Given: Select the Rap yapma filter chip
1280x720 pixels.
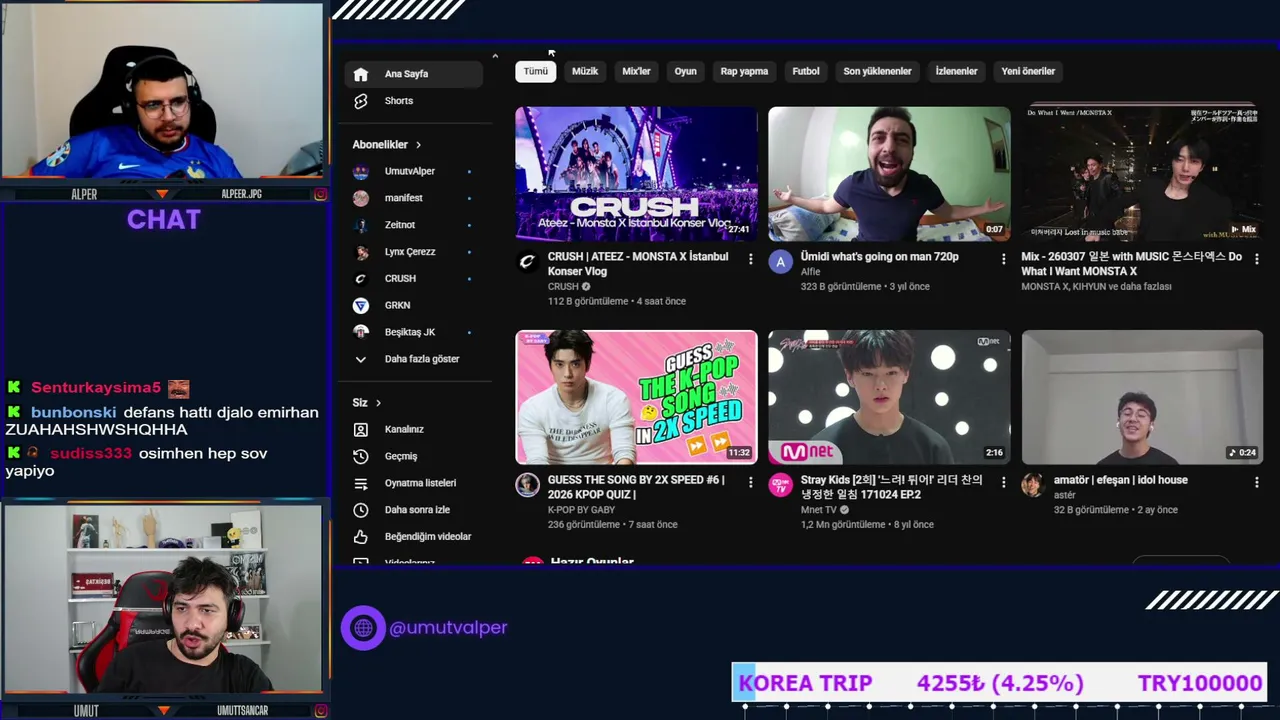Looking at the screenshot, I should pos(744,71).
